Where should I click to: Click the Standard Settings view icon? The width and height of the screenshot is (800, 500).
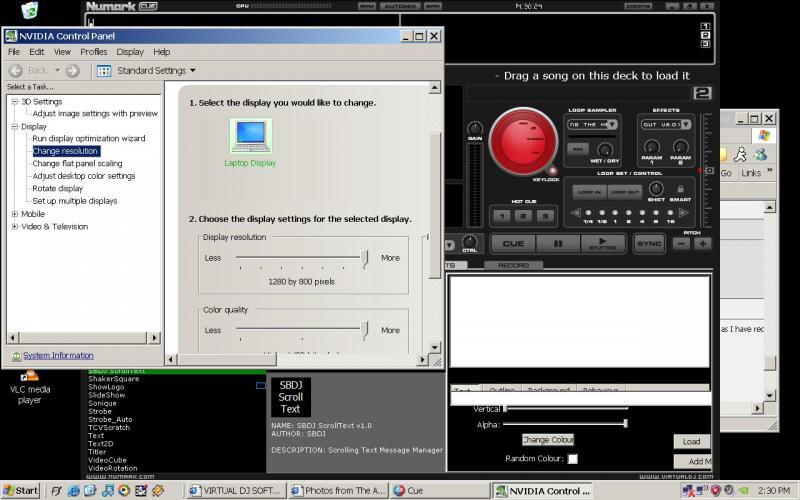[x=104, y=71]
